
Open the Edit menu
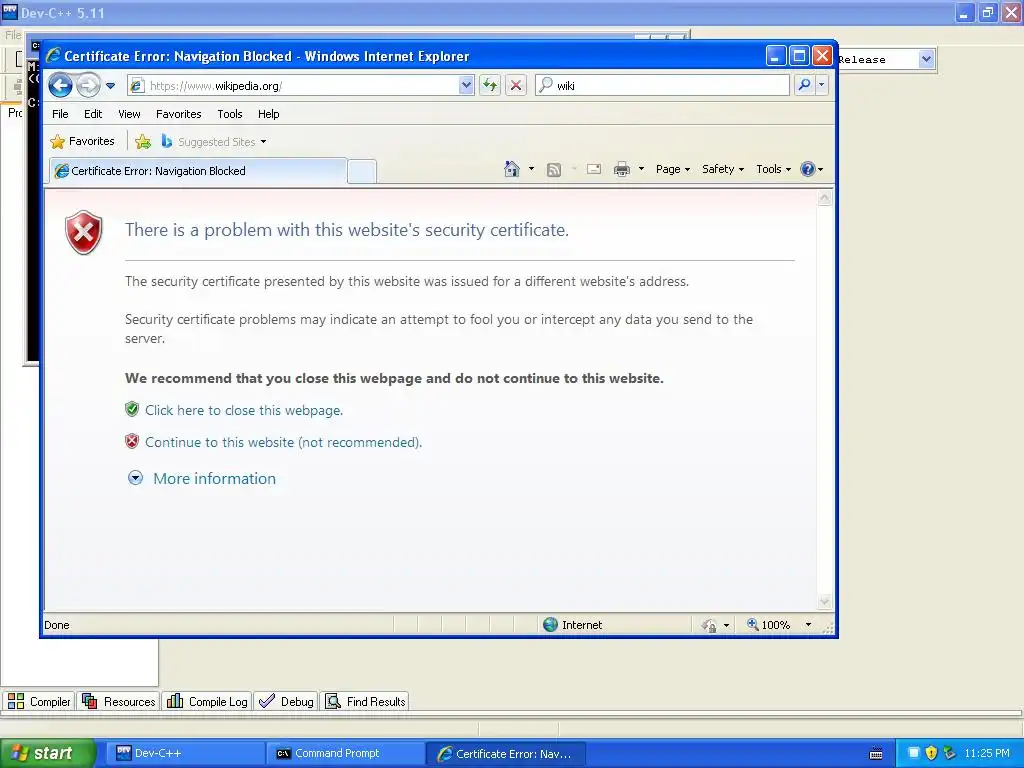pos(93,114)
